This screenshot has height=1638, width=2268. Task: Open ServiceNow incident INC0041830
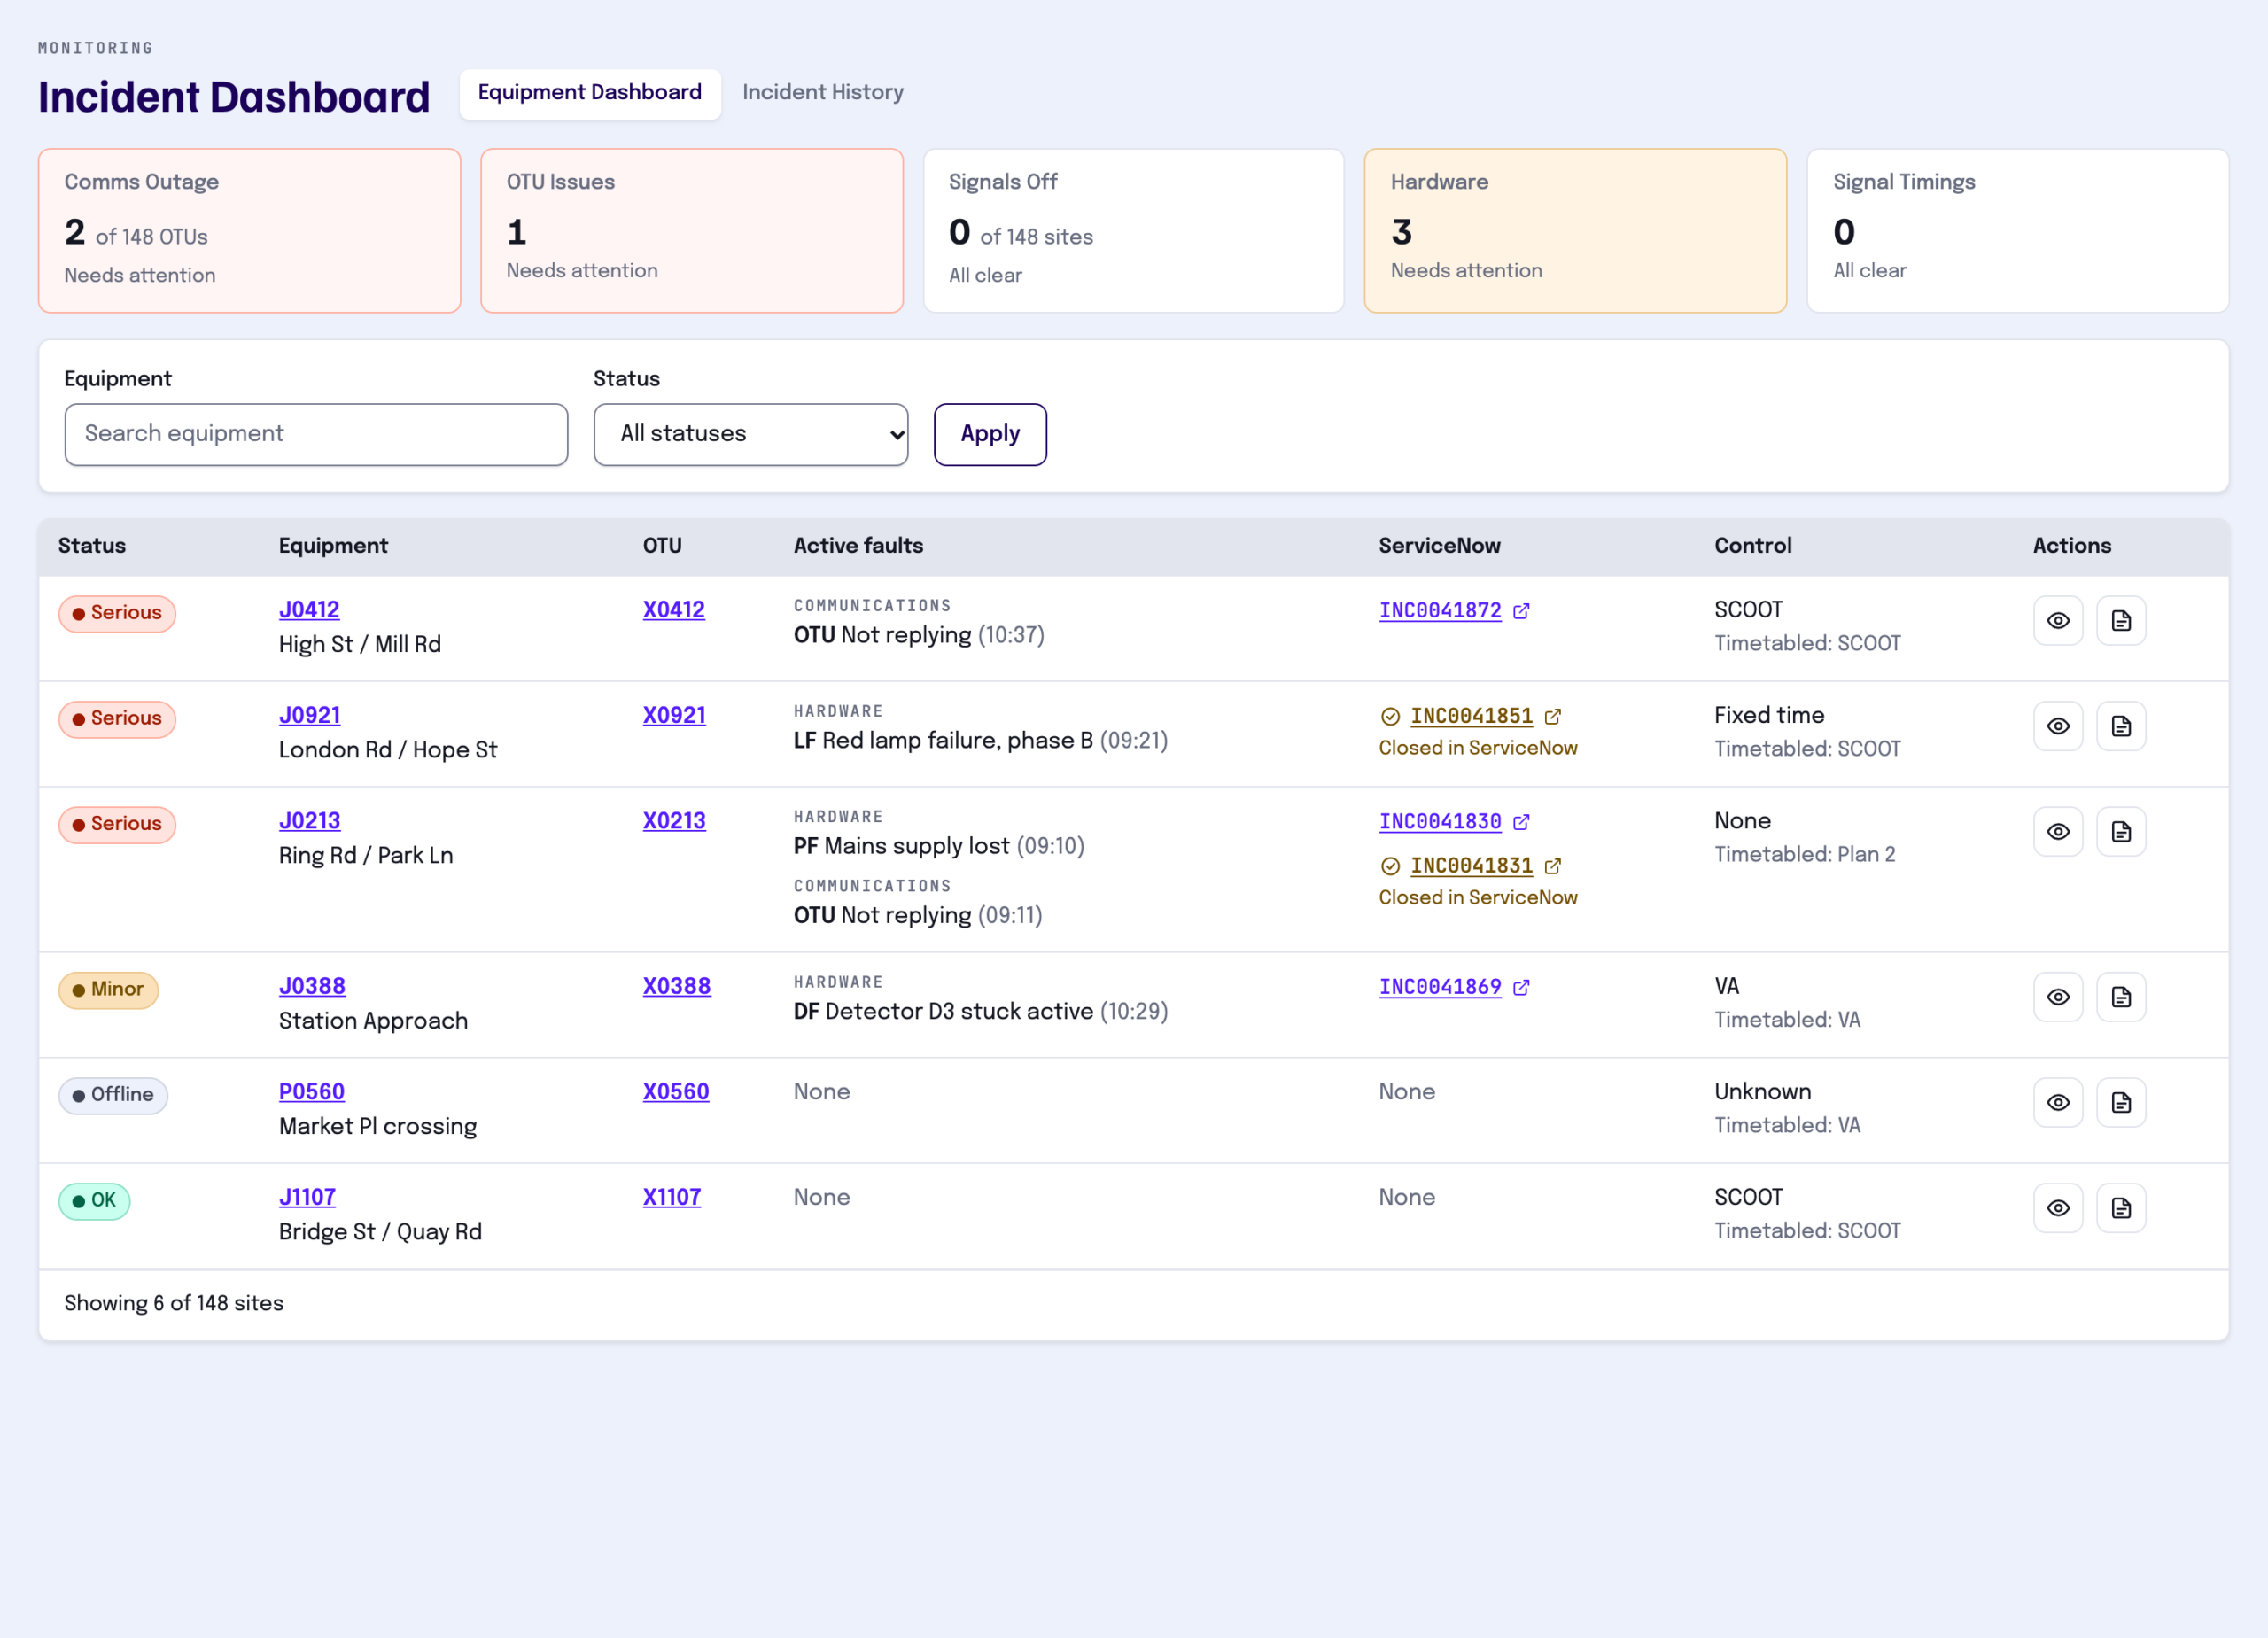pos(1440,822)
